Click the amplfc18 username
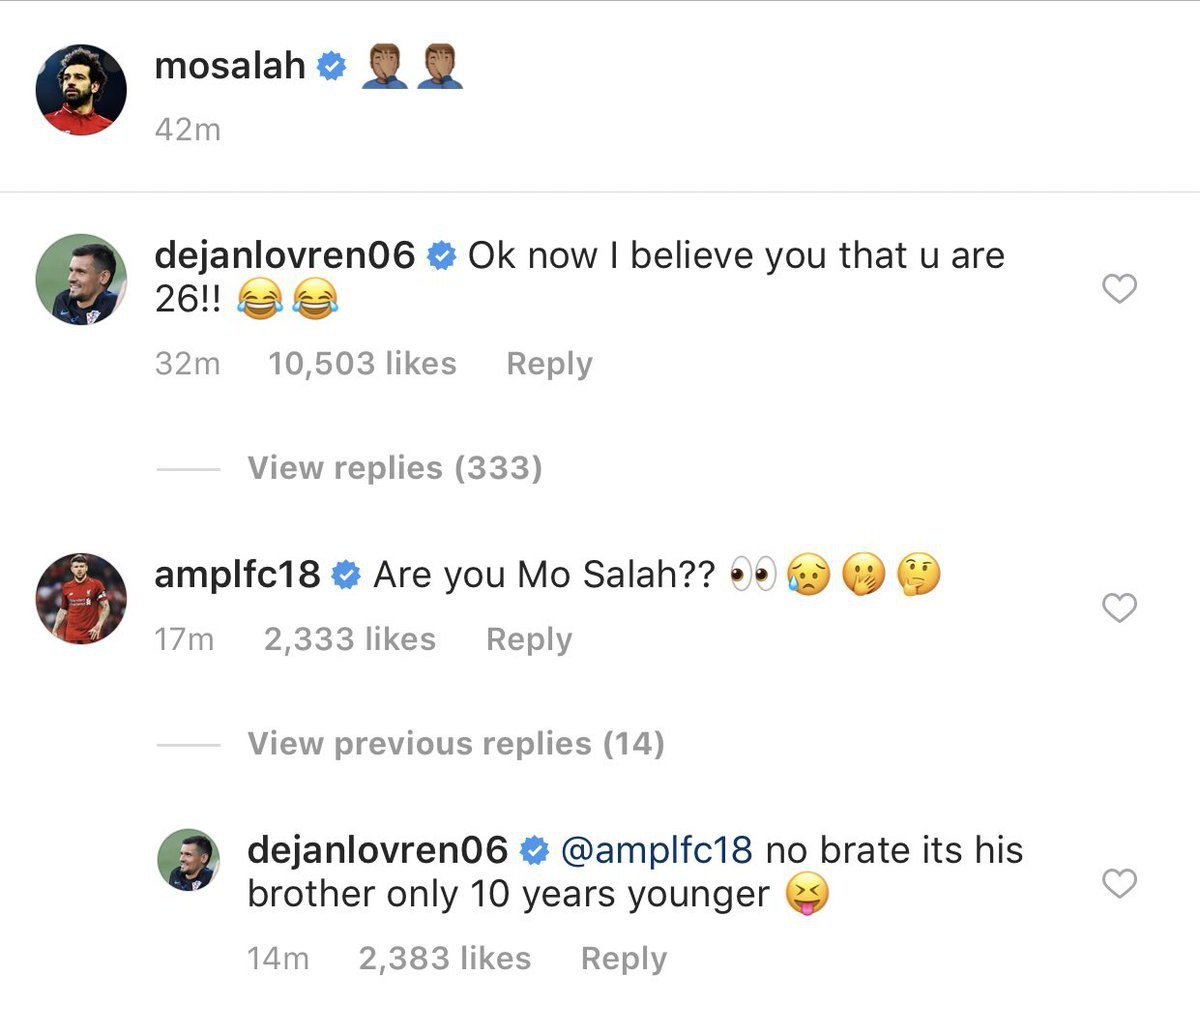The height and width of the screenshot is (1035, 1200). point(237,575)
